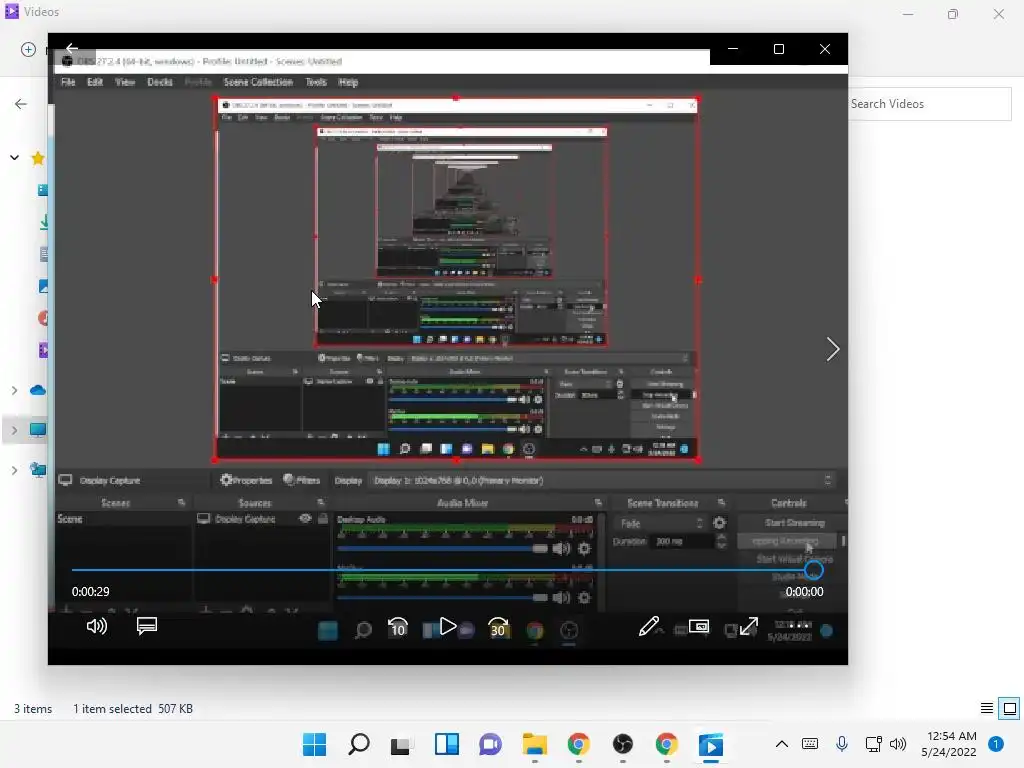This screenshot has height=768, width=1024.
Task: Expand the Network tree node
Action: coord(14,470)
